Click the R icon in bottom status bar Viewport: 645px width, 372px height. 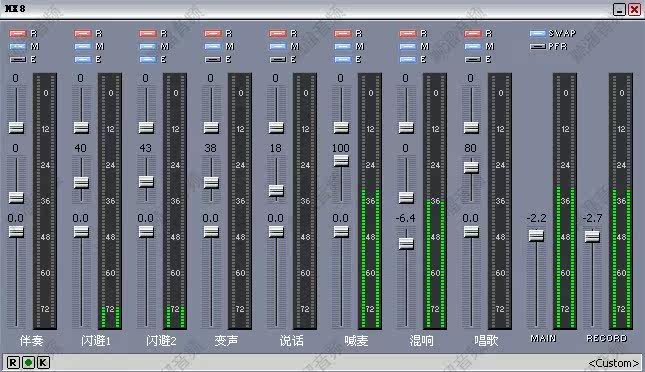pos(13,363)
